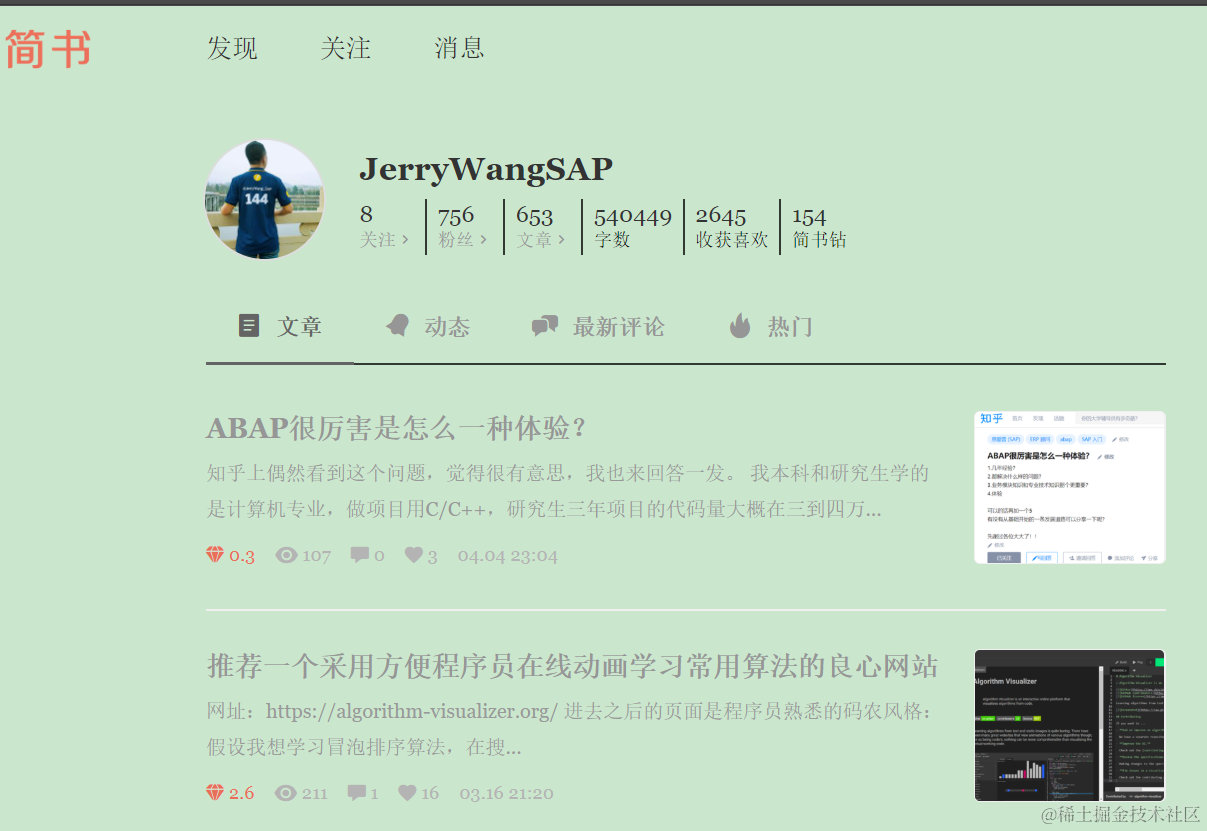Click the eye views icon beside 107
Screen dimensions: 1207x831
pyautogui.click(x=287, y=555)
